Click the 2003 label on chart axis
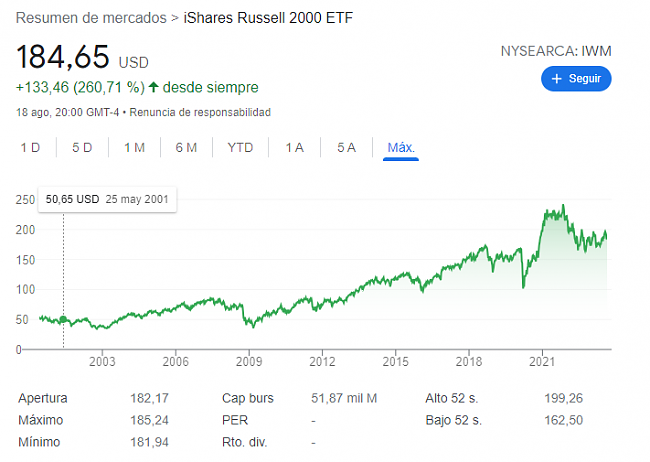650x462 pixels. tap(102, 362)
